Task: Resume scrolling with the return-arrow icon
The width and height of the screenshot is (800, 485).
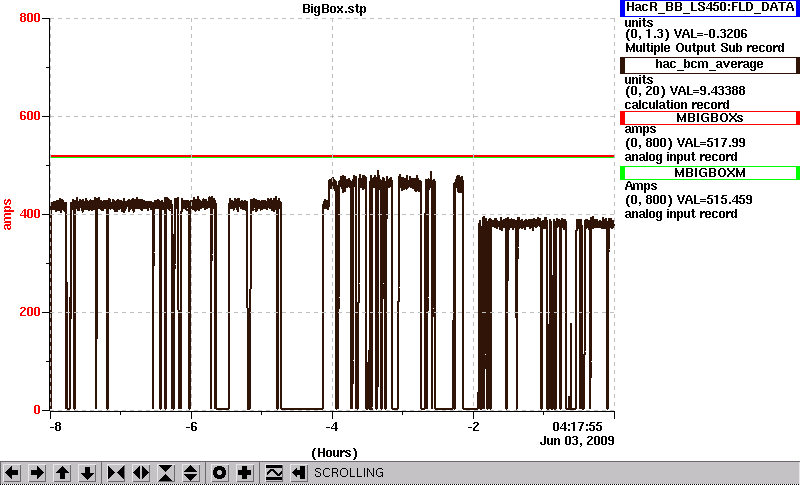Action: pos(298,473)
